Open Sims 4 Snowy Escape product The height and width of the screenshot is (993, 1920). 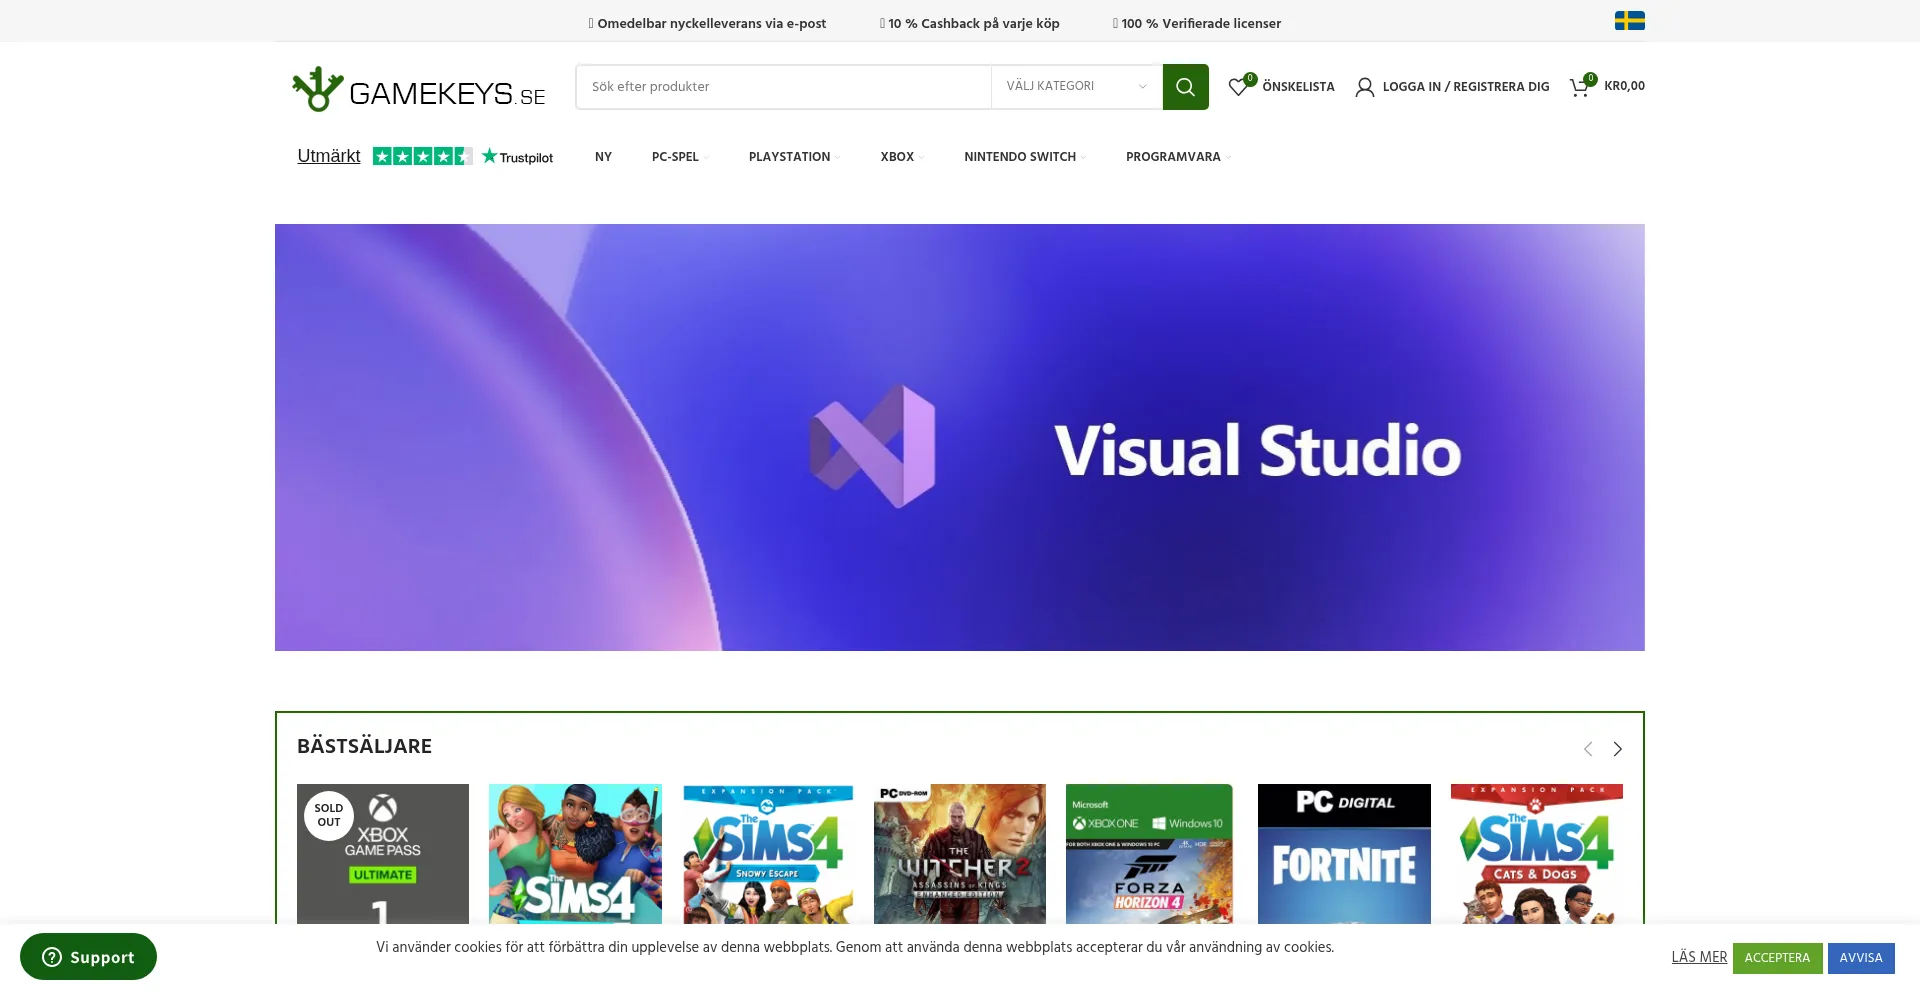pos(768,854)
